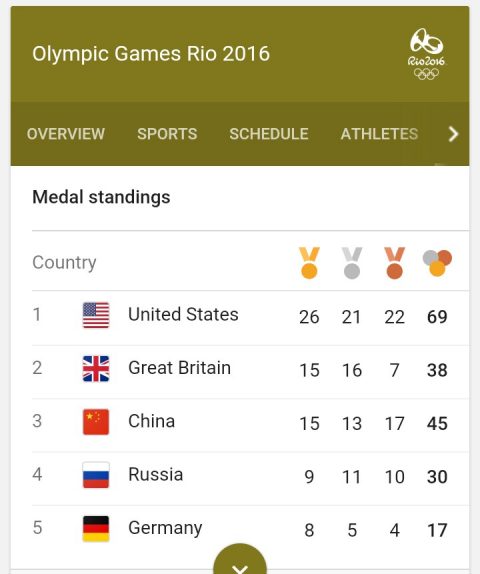Image resolution: width=480 pixels, height=574 pixels.
Task: Open the Great Britain country name
Action: [x=179, y=368]
